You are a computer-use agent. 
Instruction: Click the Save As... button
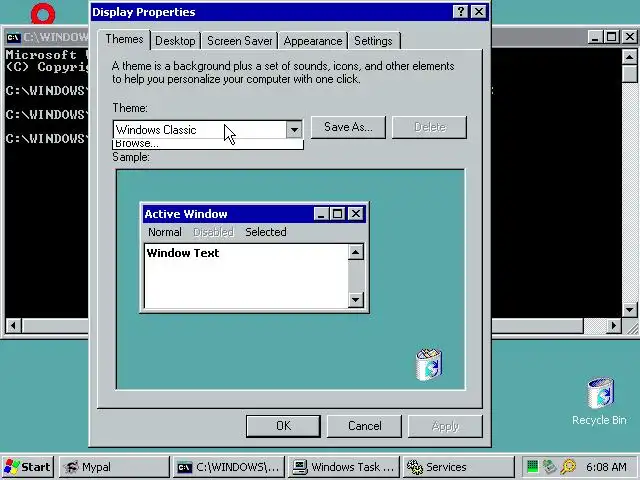[348, 127]
